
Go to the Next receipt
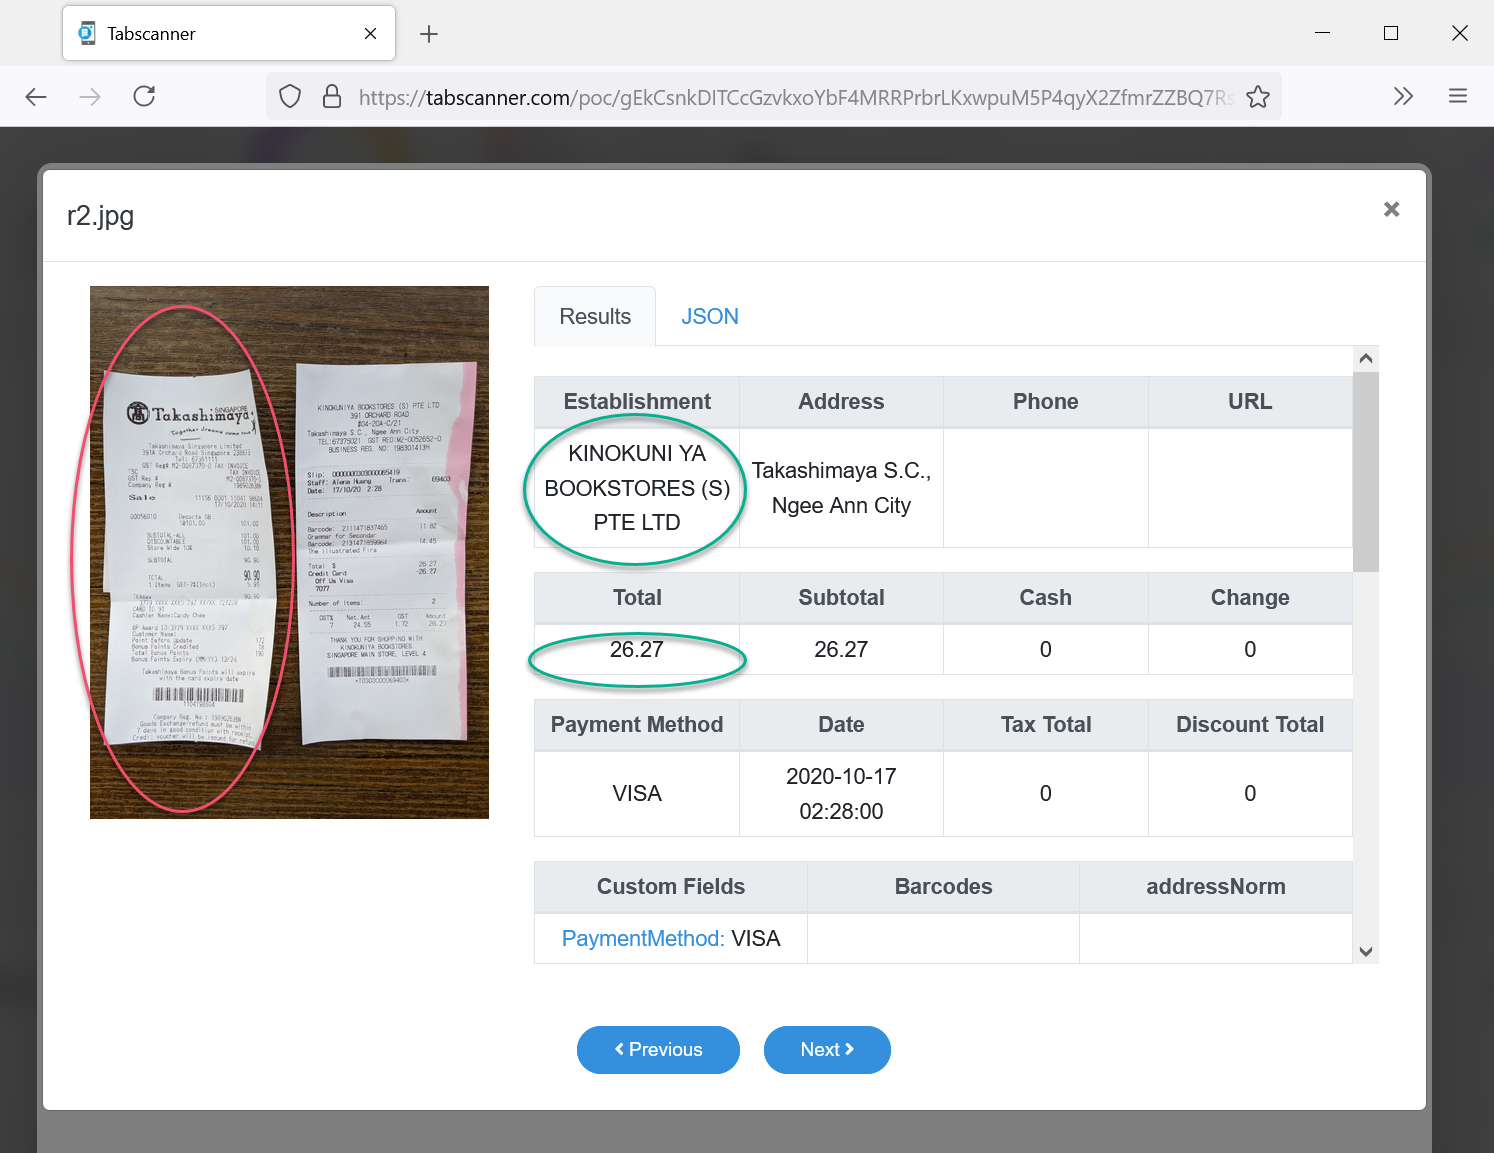coord(827,1050)
